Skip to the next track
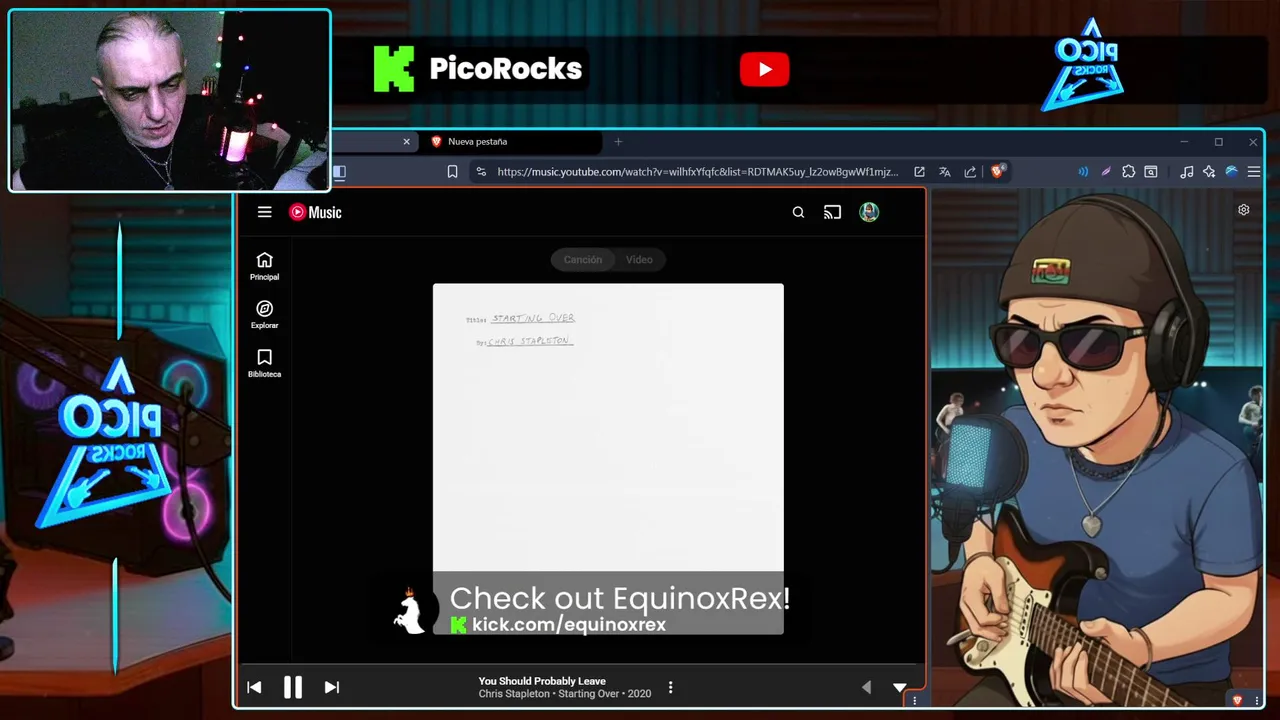Screen dimensions: 1280x720 point(331,687)
